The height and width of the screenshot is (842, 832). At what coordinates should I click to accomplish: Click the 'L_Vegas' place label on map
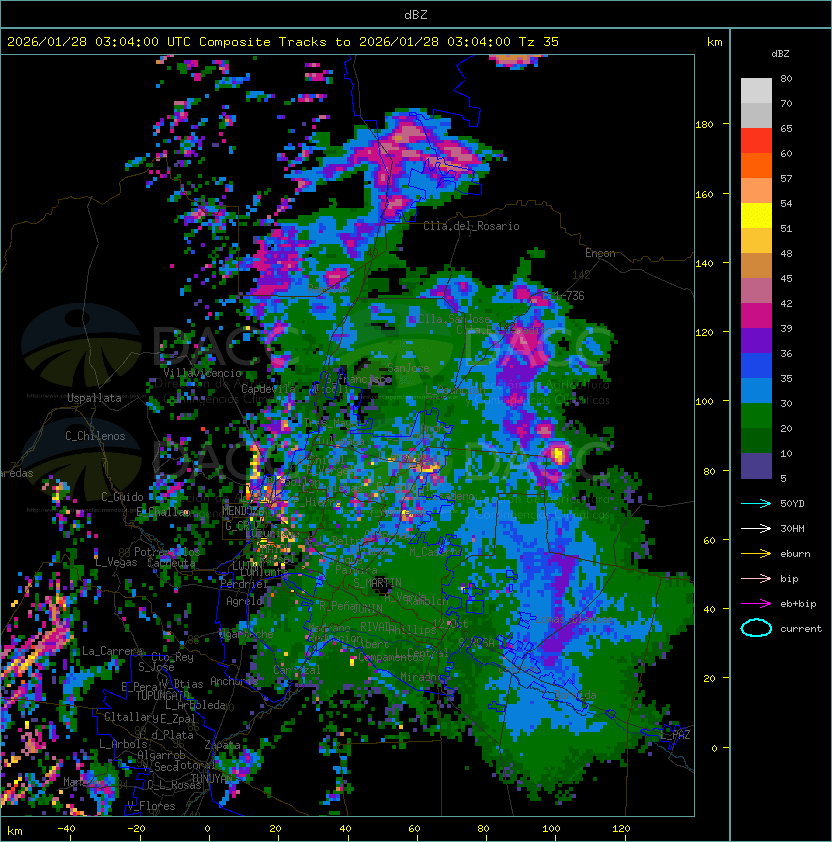click(116, 562)
